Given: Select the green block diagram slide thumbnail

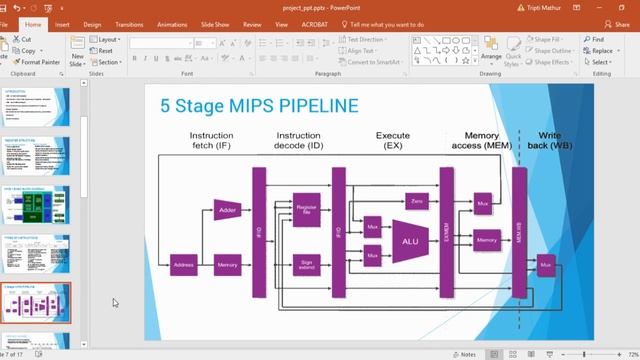Looking at the screenshot, I should point(36,205).
